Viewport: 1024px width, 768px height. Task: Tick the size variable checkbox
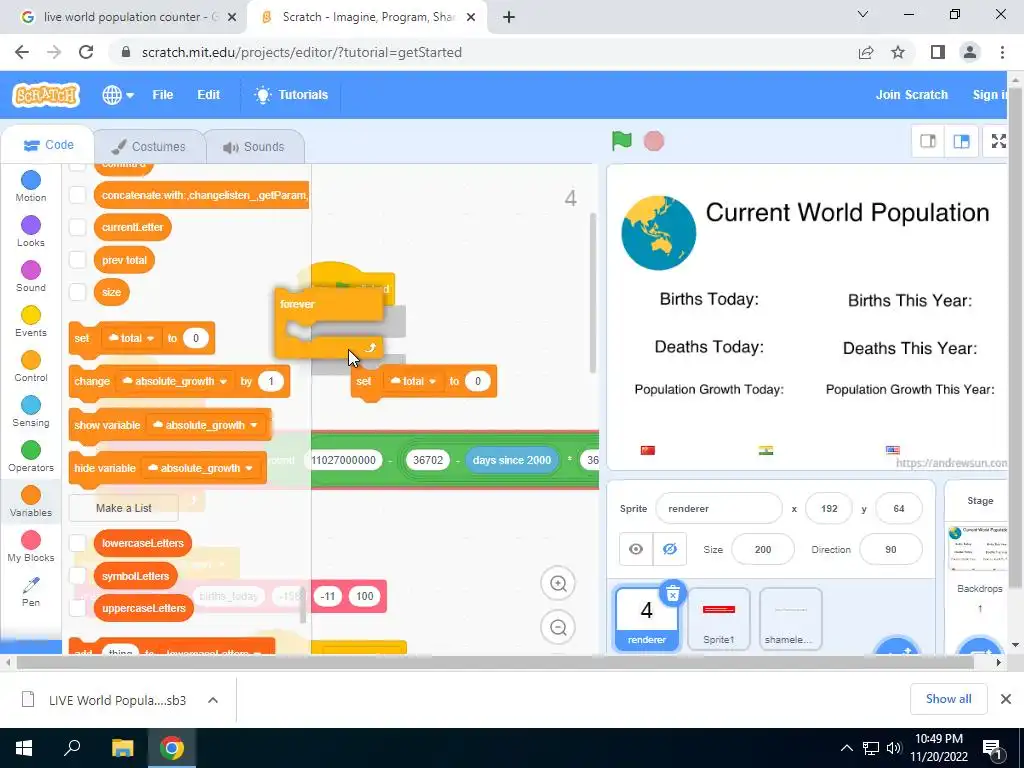[78, 292]
